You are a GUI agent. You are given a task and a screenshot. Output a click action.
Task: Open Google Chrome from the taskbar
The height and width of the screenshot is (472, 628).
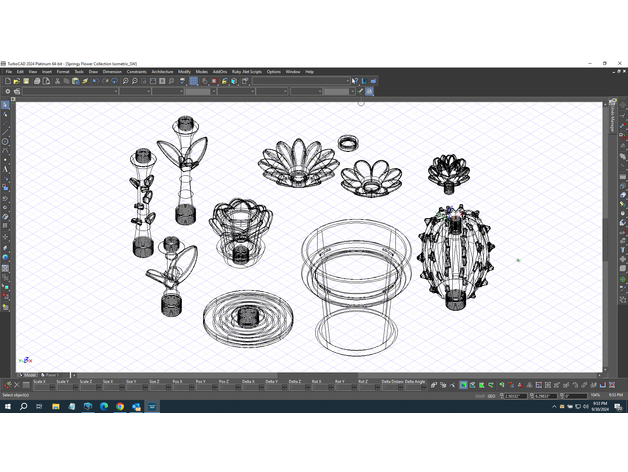tap(120, 407)
